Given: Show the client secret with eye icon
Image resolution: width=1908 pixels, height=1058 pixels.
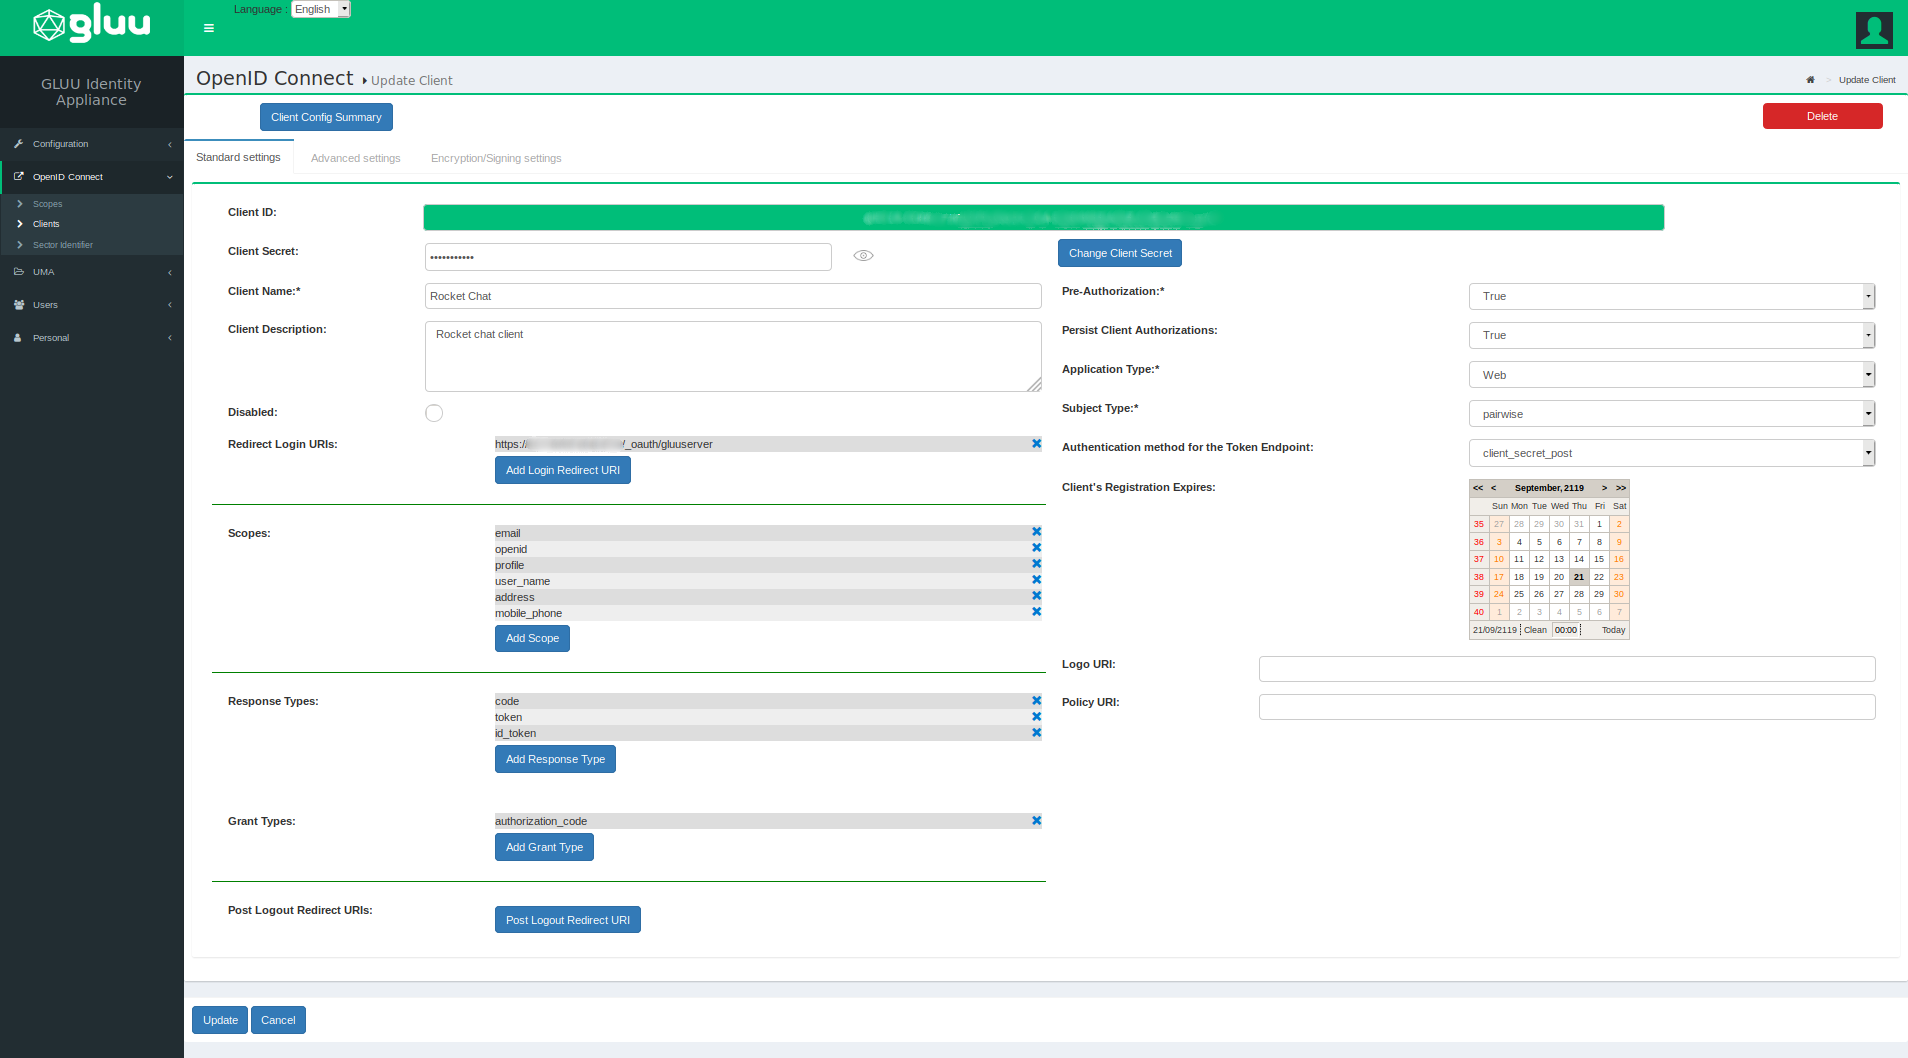Looking at the screenshot, I should 863,256.
